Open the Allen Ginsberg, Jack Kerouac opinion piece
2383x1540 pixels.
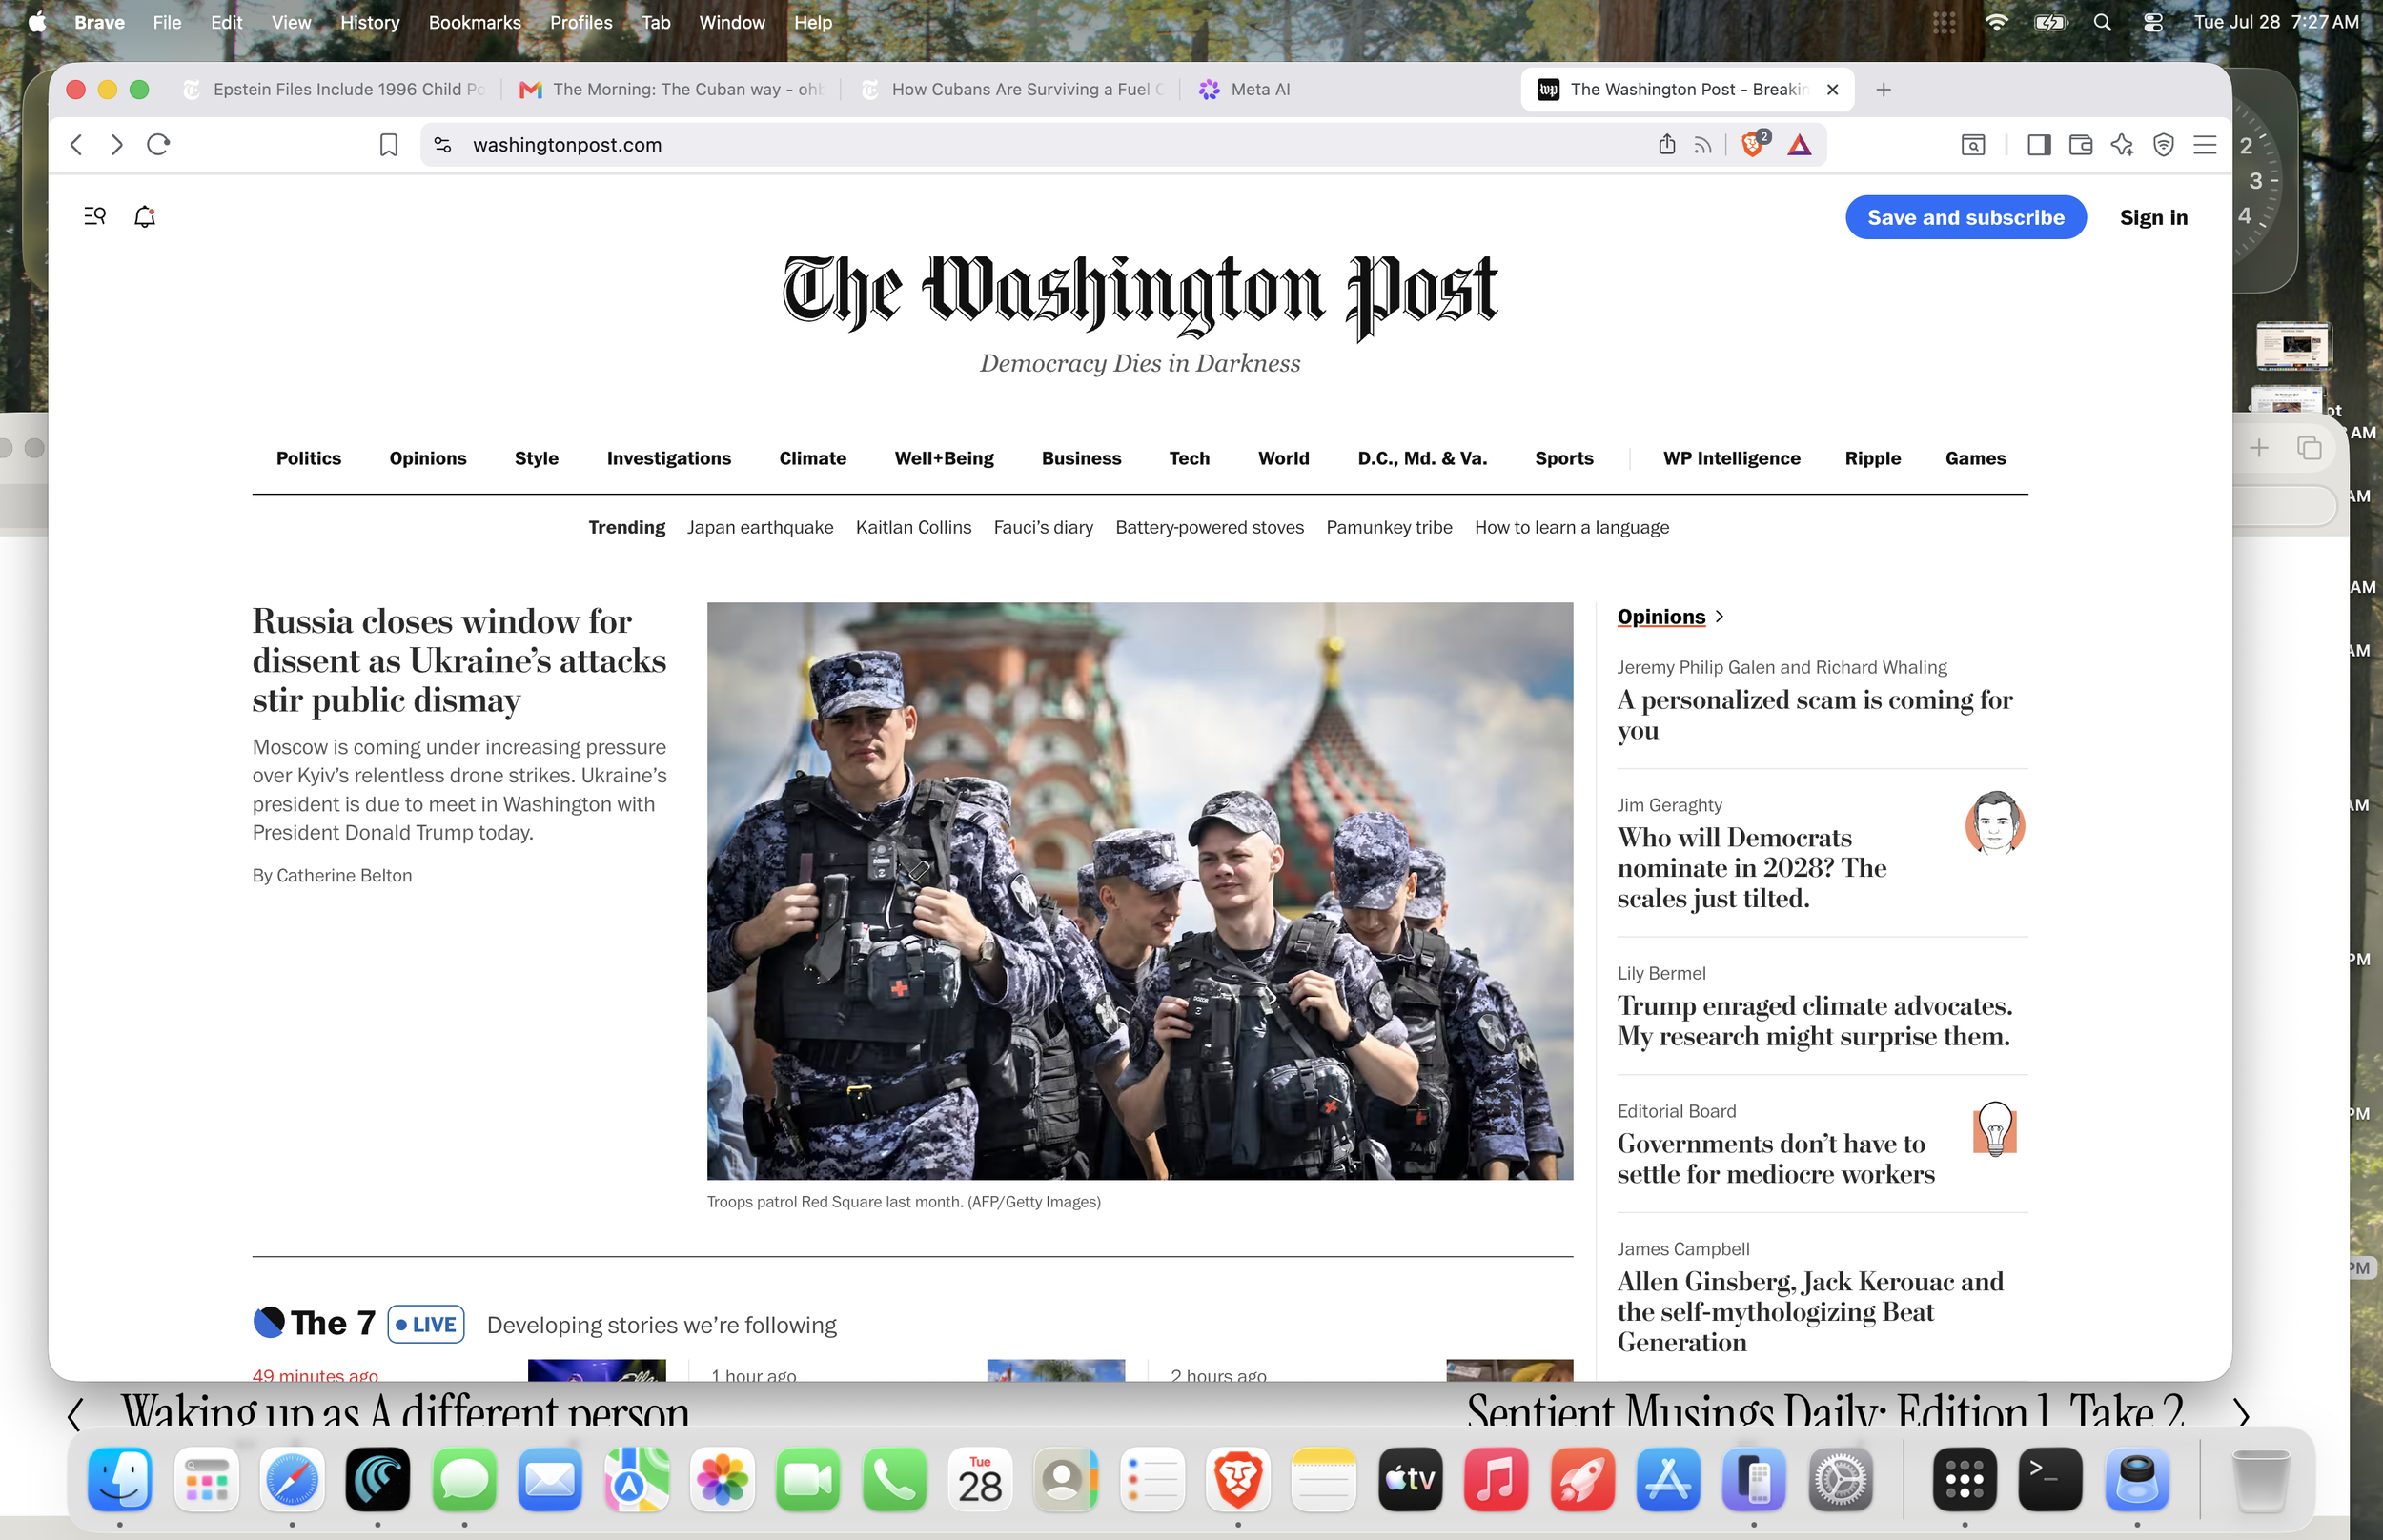click(1811, 1311)
